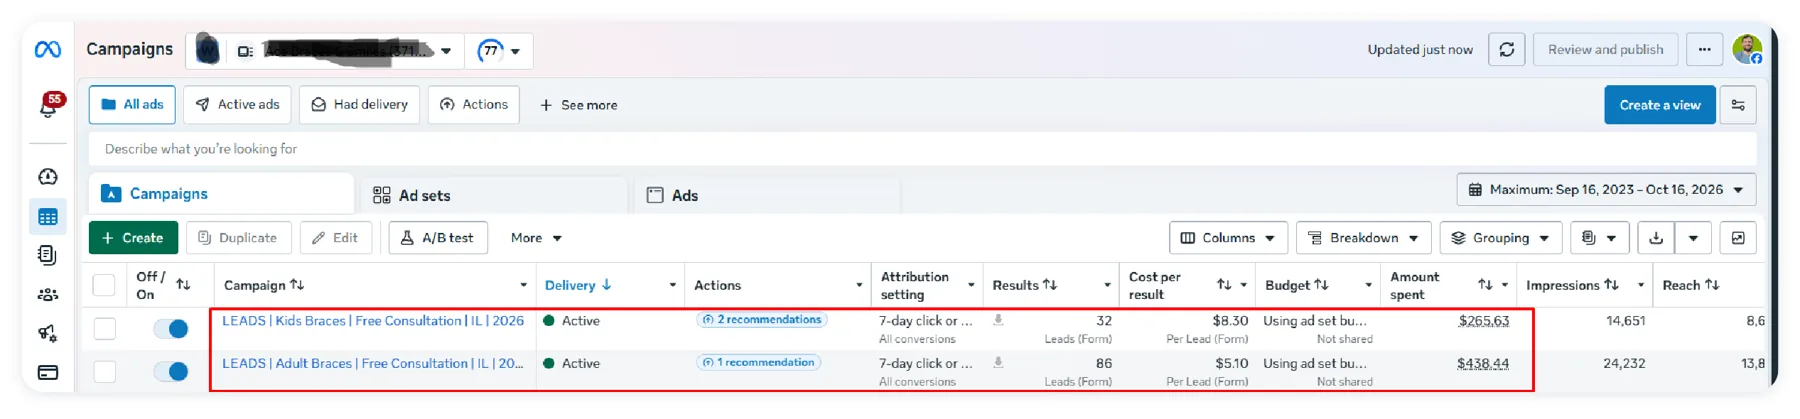Open Billing card icon in sidebar
Viewport: 1800px width, 419px height.
point(47,372)
